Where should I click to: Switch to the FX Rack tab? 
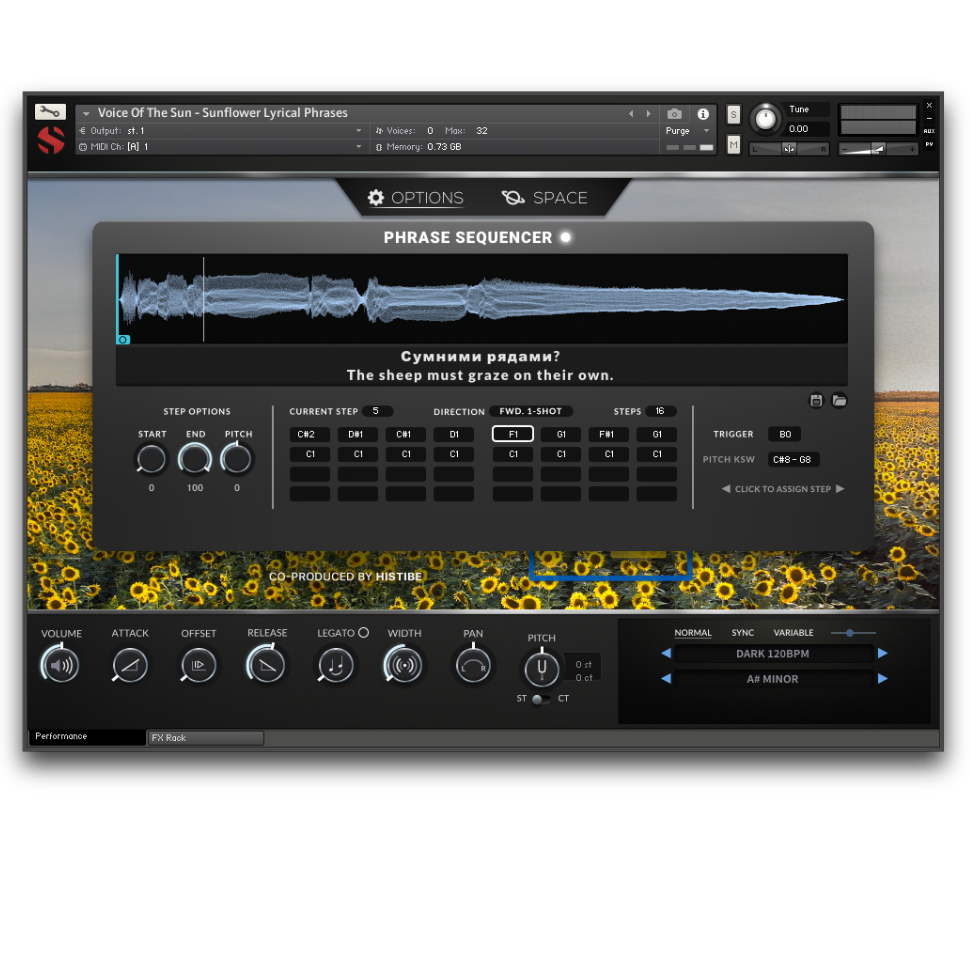(x=206, y=737)
